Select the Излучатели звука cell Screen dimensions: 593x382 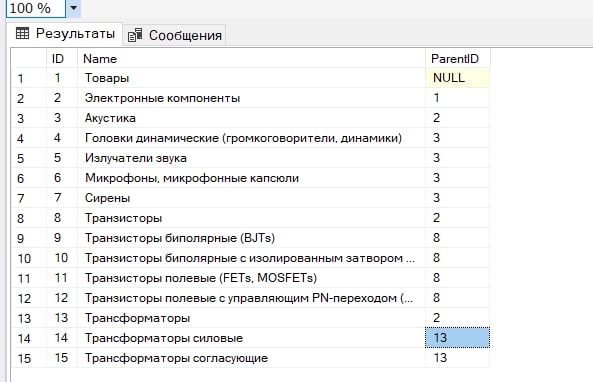pyautogui.click(x=251, y=158)
